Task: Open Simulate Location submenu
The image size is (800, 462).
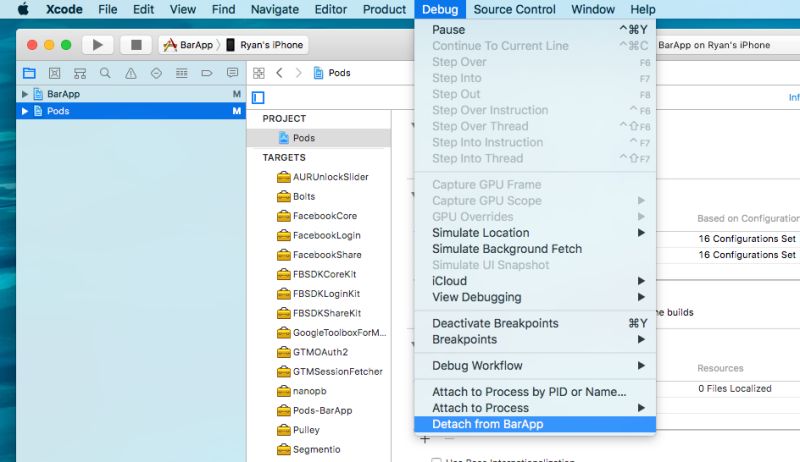Action: pos(535,233)
